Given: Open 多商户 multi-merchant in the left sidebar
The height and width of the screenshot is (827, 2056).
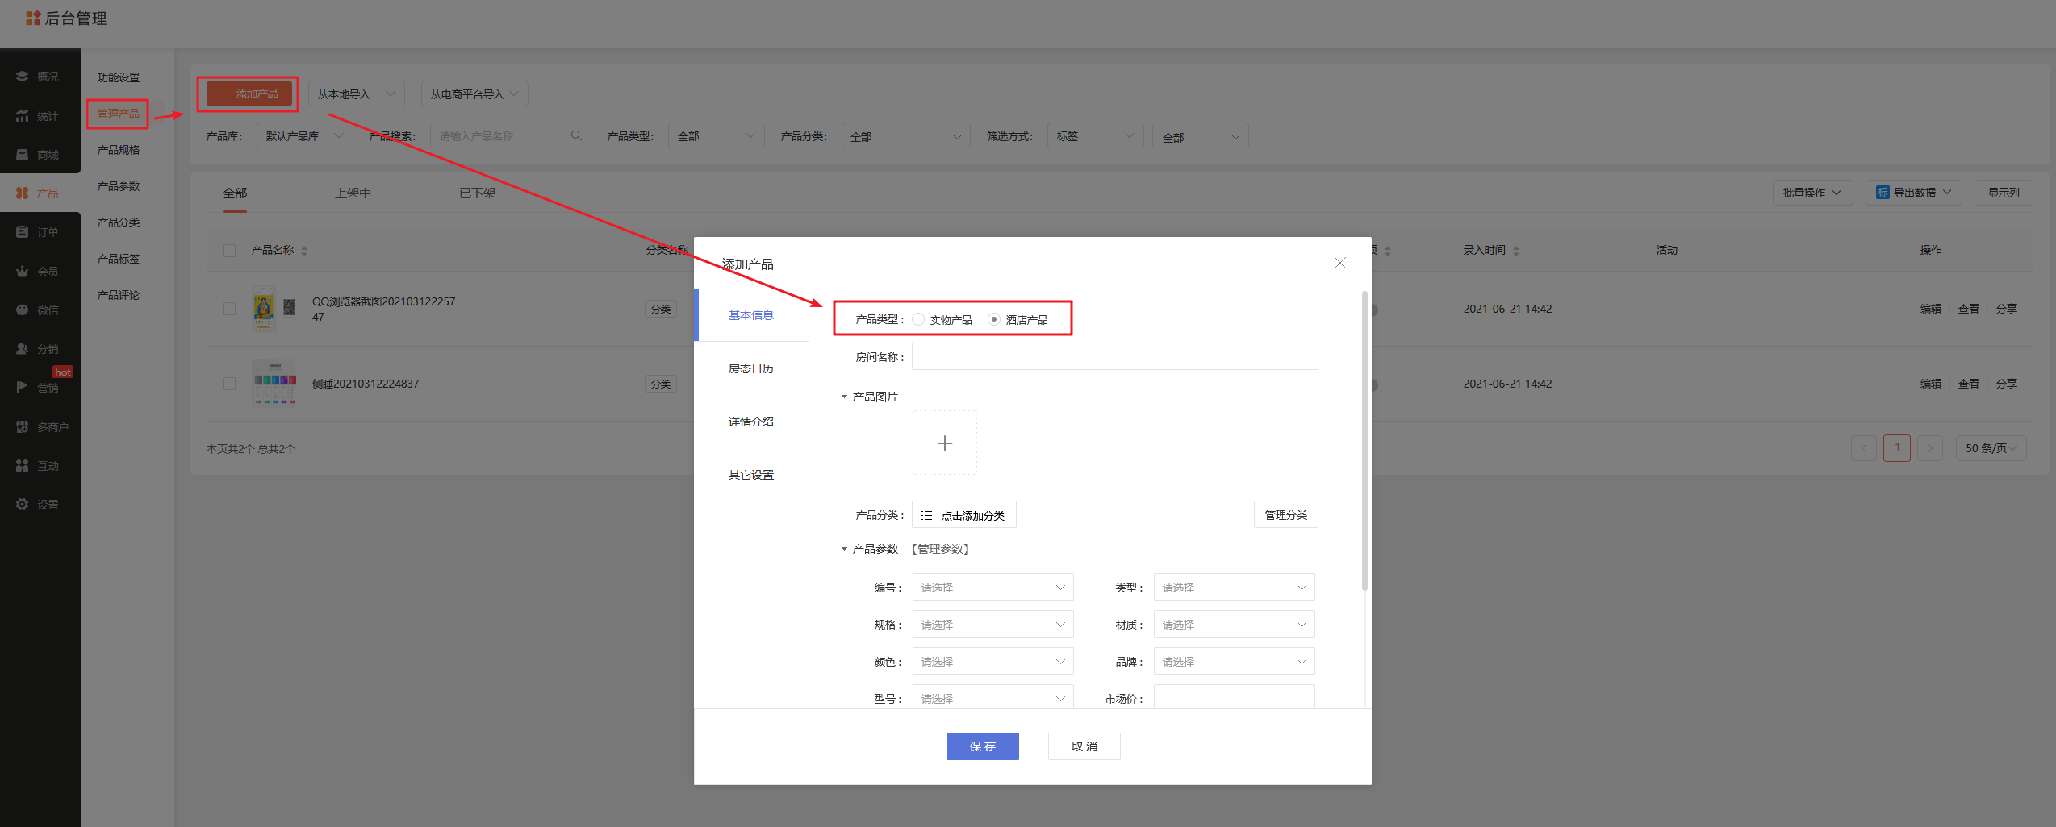Looking at the screenshot, I should point(42,427).
